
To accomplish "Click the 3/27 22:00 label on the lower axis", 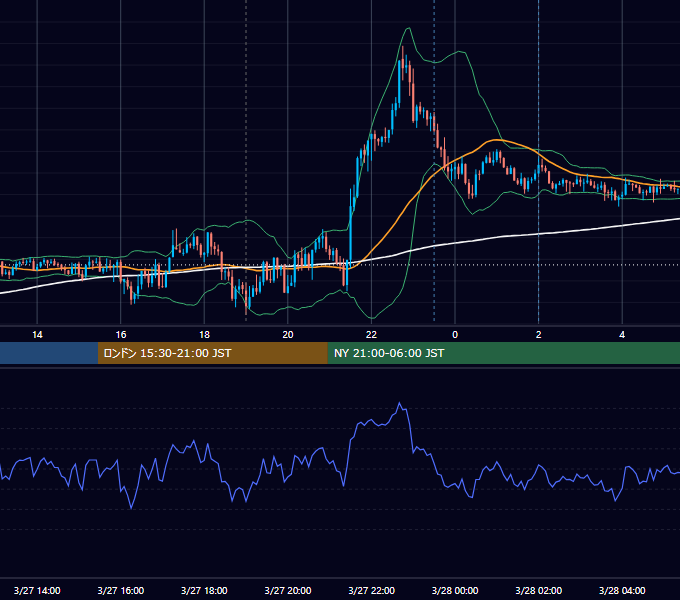I will pos(372,590).
